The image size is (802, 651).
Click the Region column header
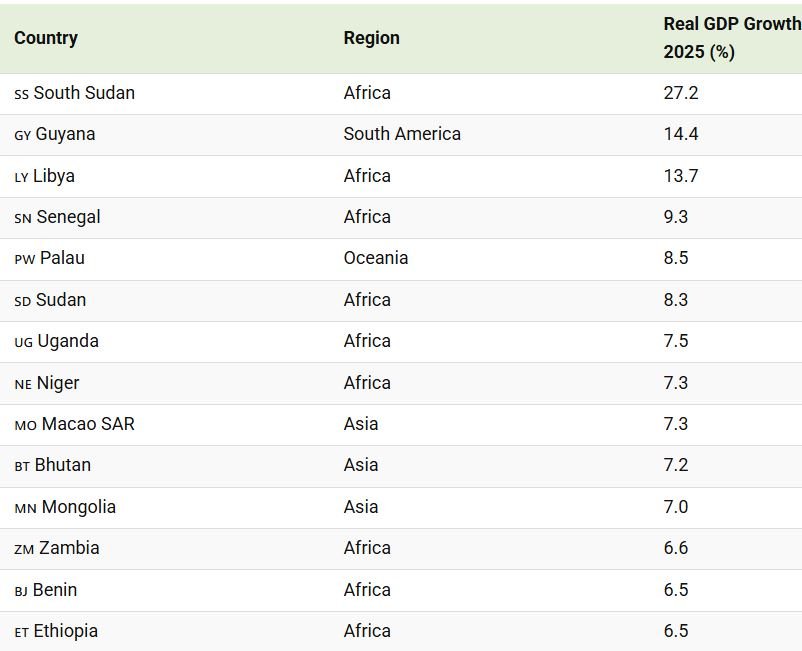pyautogui.click(x=371, y=38)
